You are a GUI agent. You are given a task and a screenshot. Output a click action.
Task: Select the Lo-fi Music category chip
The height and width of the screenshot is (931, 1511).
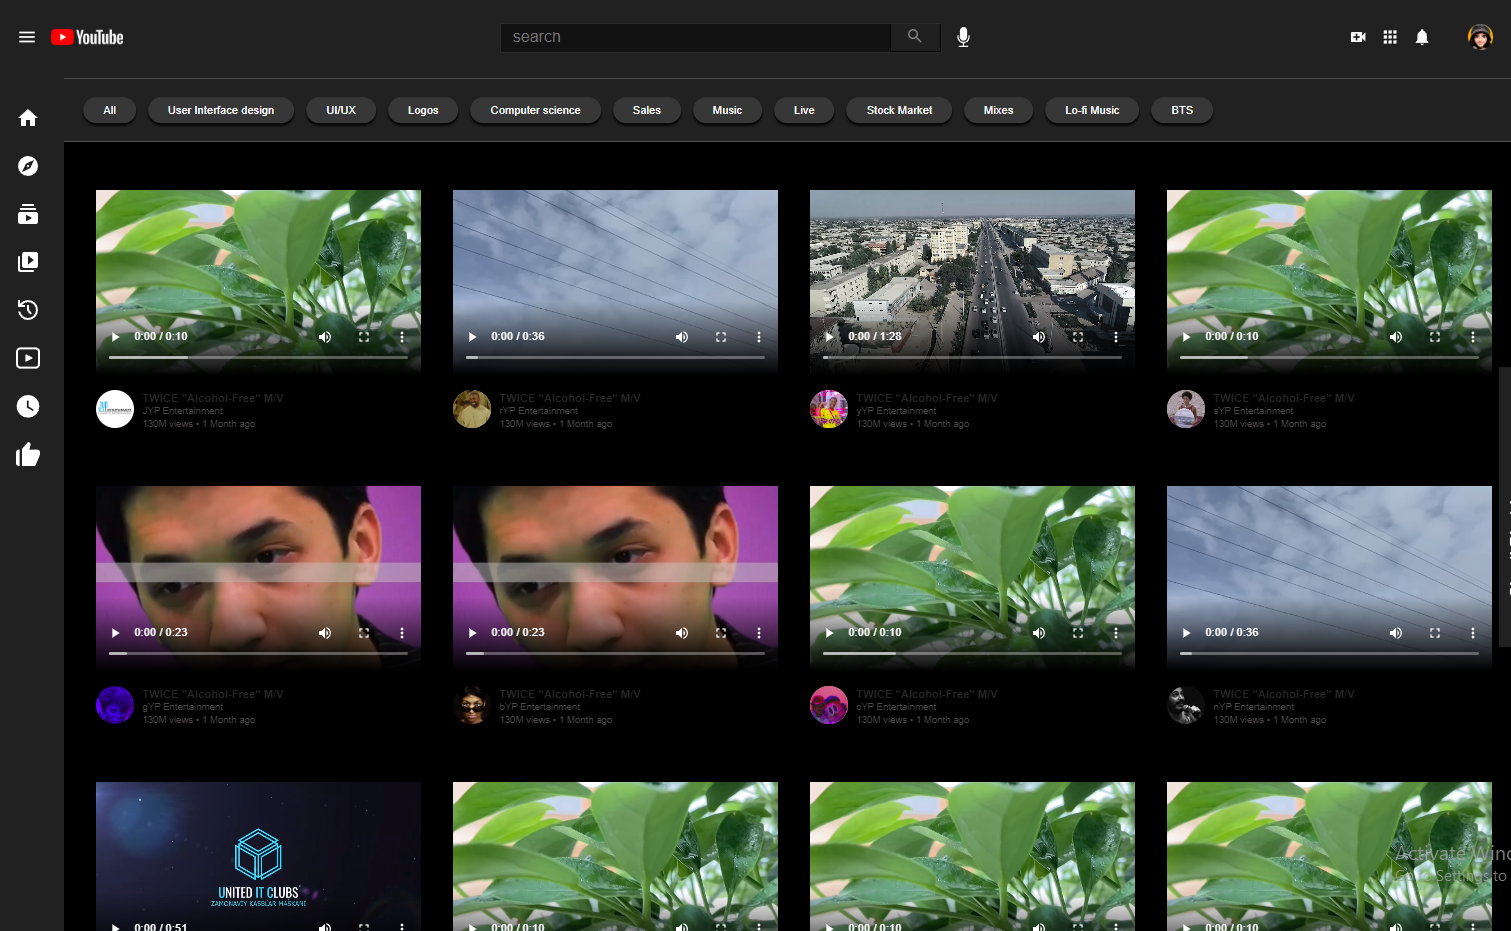[1091, 110]
